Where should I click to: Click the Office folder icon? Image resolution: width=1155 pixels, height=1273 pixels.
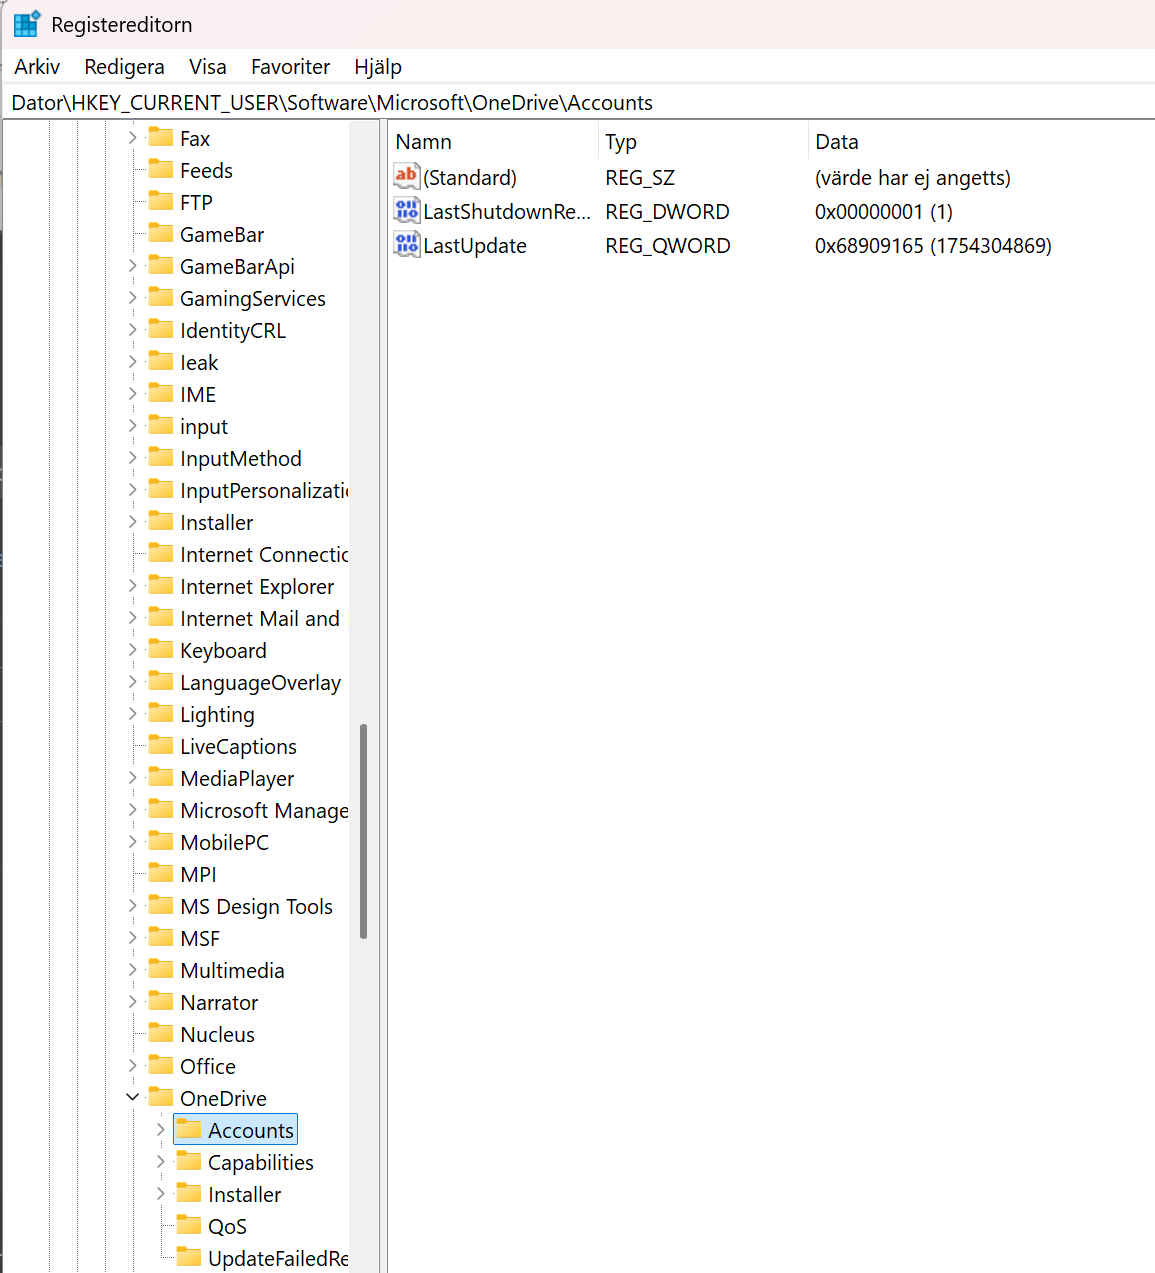coord(161,1065)
